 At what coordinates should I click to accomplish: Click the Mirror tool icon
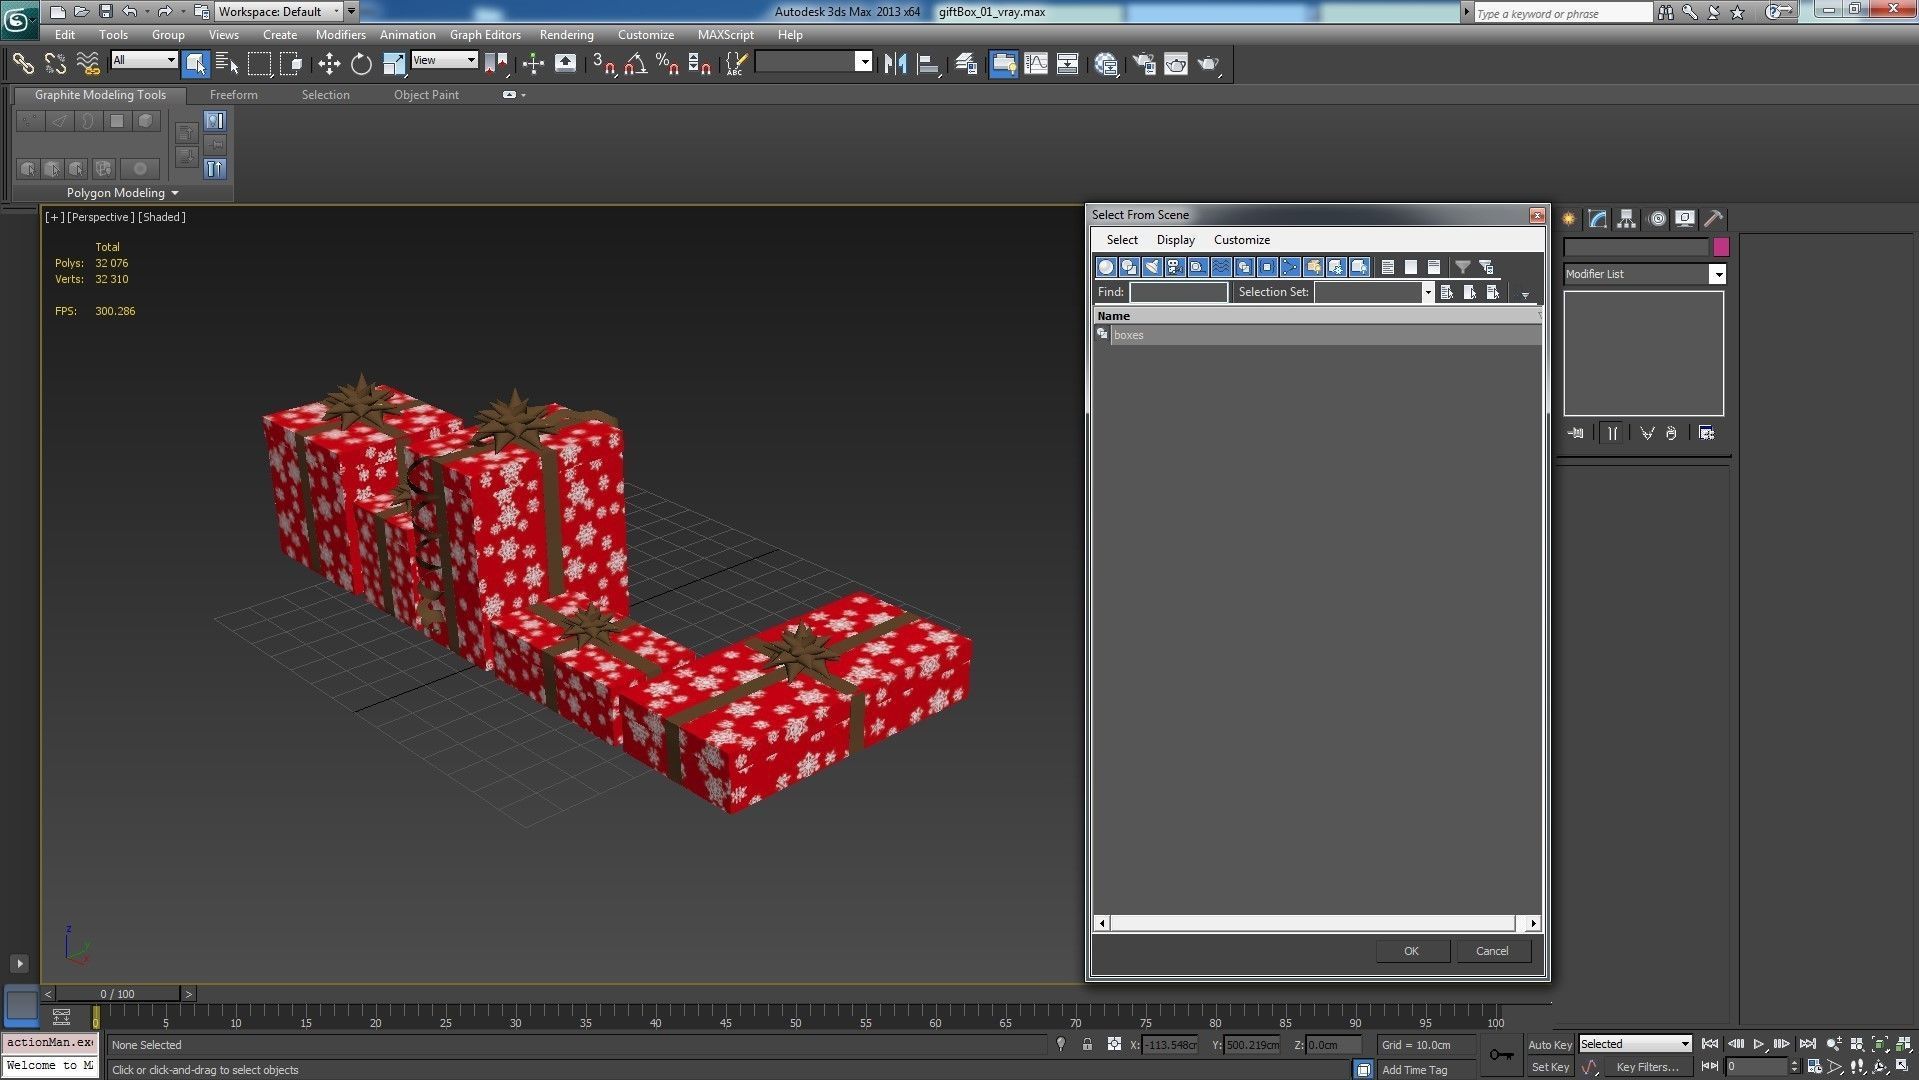pos(895,64)
